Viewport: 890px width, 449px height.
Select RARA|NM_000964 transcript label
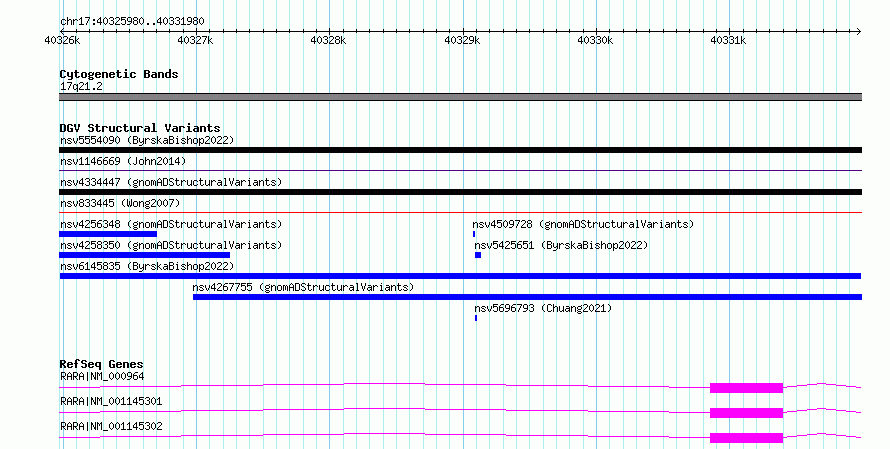102,376
